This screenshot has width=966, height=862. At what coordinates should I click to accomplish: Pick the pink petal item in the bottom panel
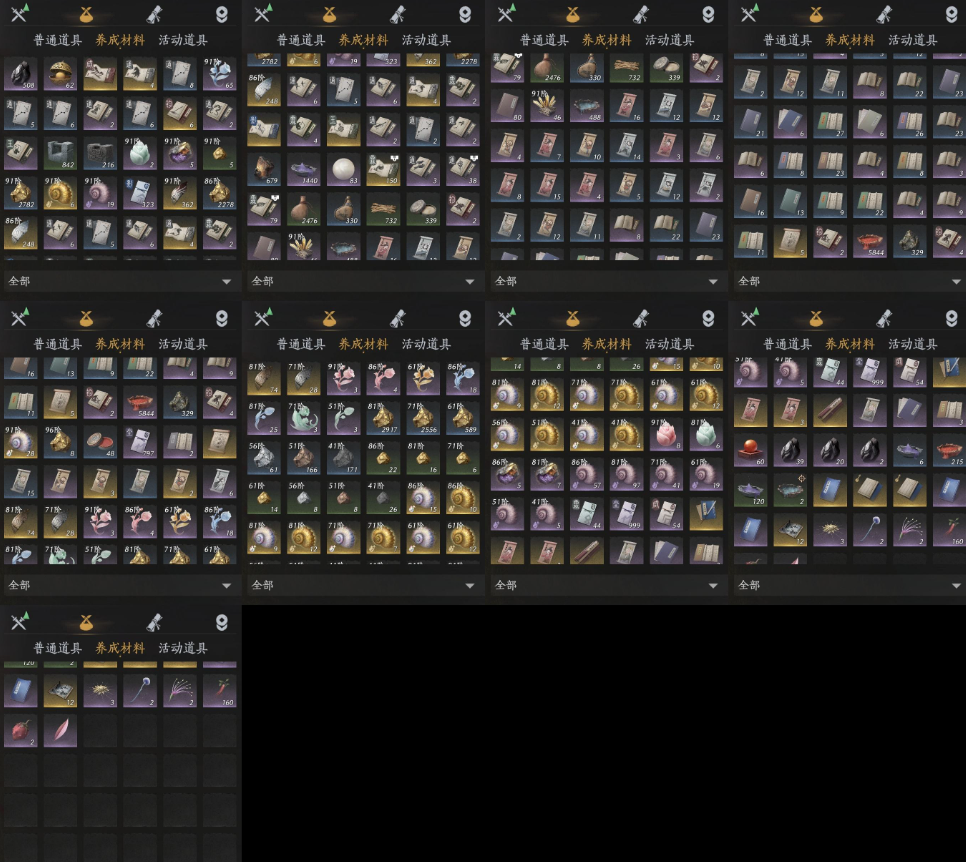tap(60, 731)
